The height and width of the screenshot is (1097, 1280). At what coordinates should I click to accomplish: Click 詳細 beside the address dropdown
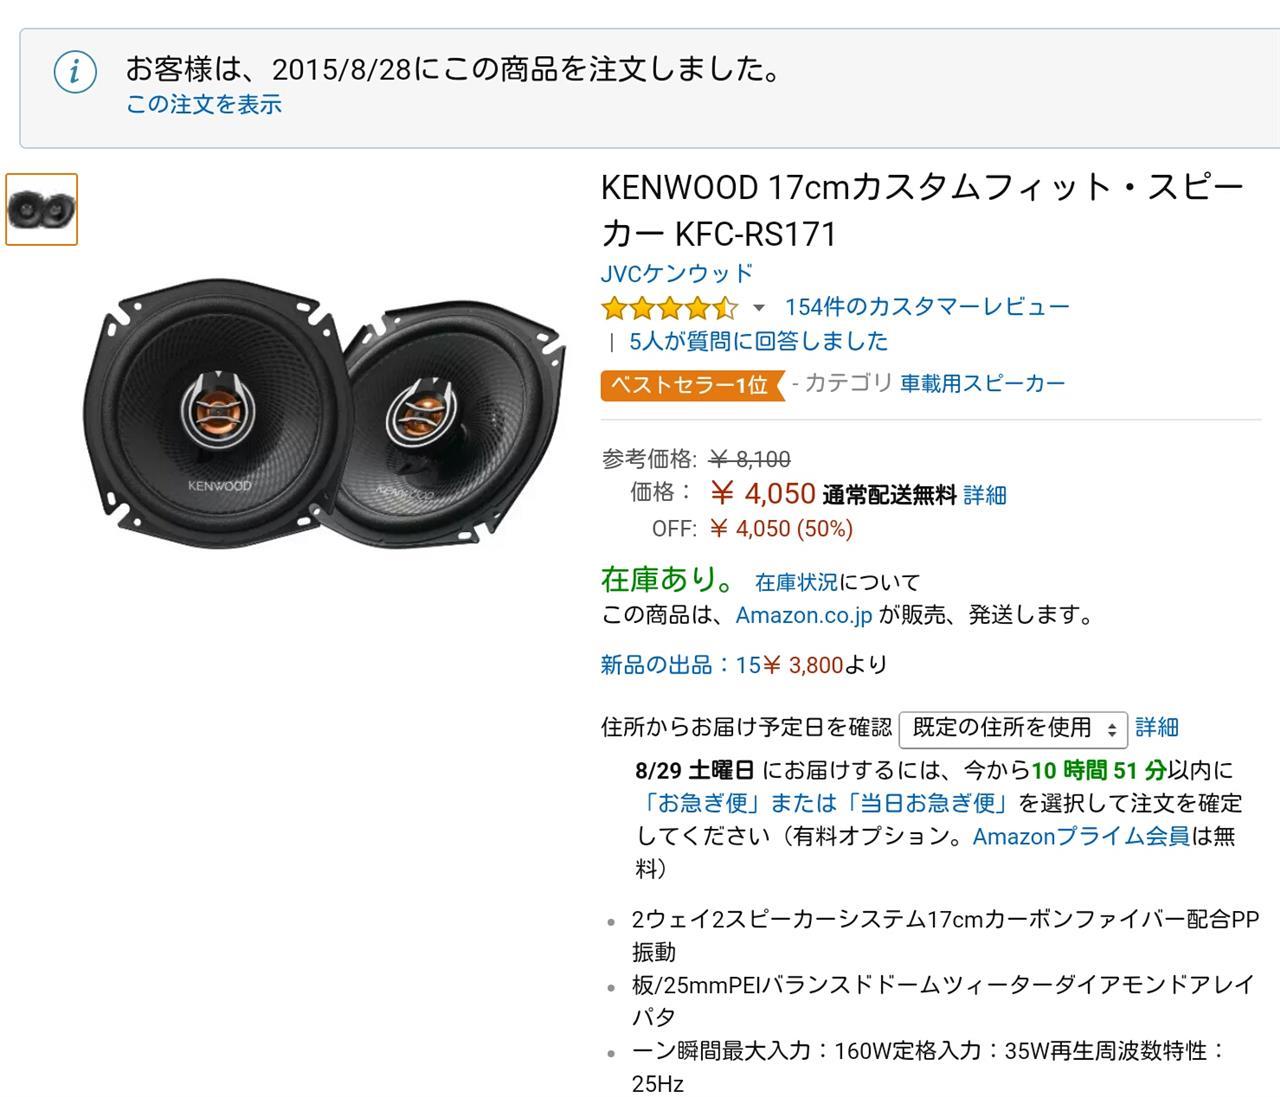click(1157, 727)
